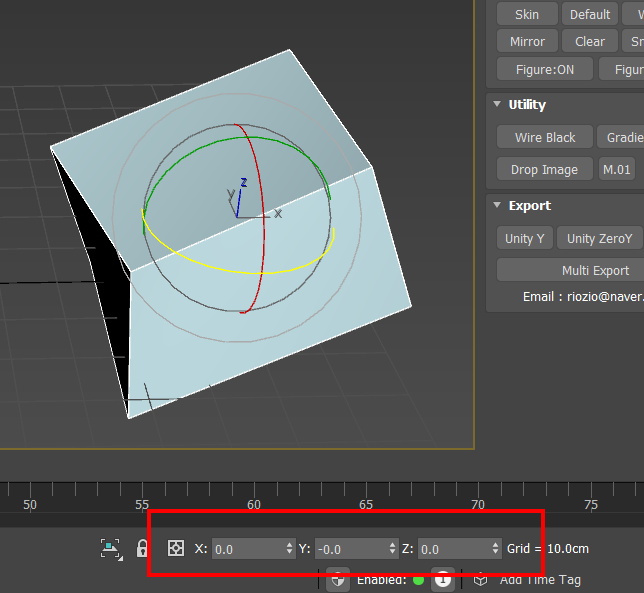Click the Y coordinate spinner arrows
This screenshot has width=644, height=593.
[393, 548]
